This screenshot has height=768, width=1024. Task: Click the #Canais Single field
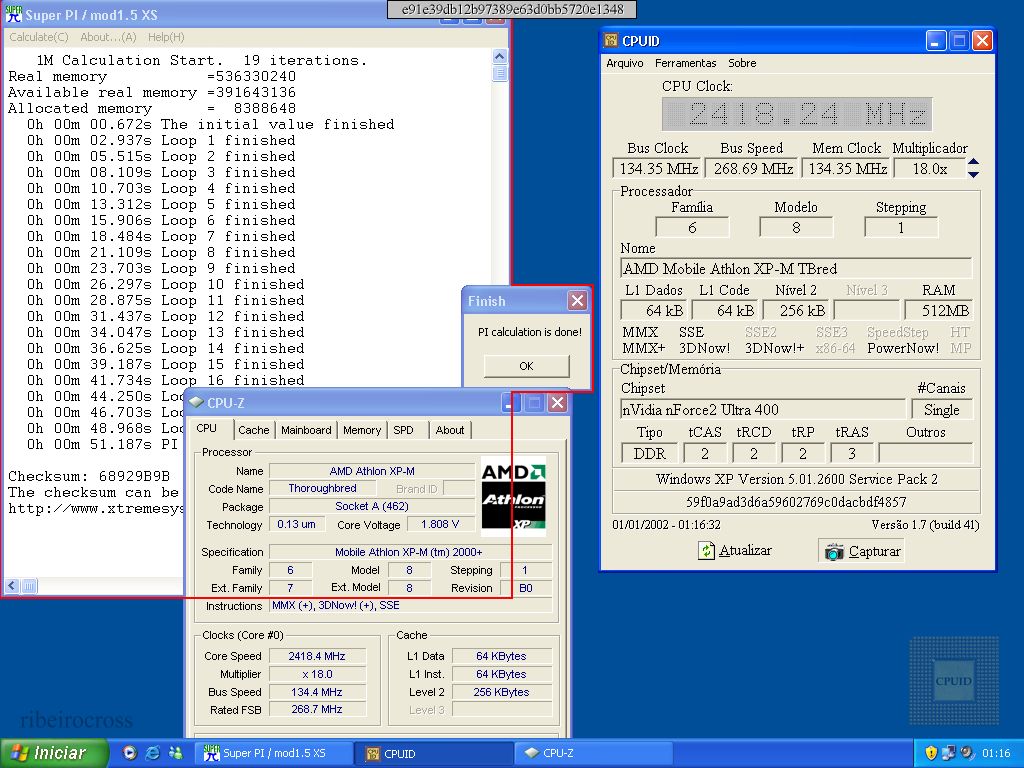(941, 409)
